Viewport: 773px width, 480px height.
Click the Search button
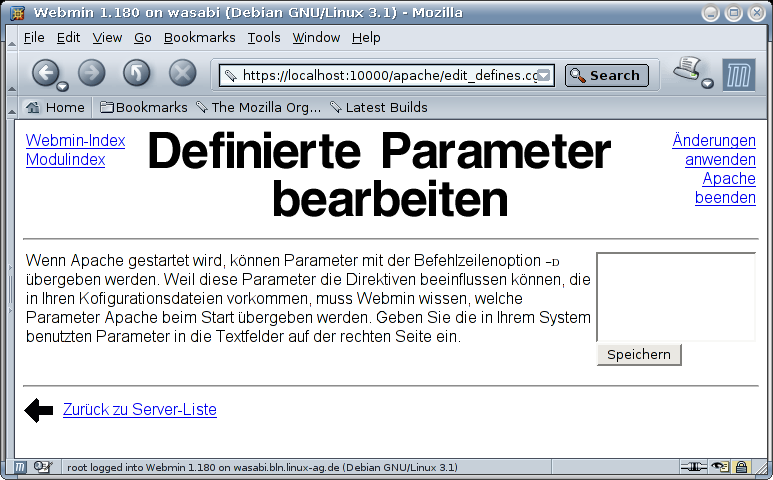tap(607, 75)
